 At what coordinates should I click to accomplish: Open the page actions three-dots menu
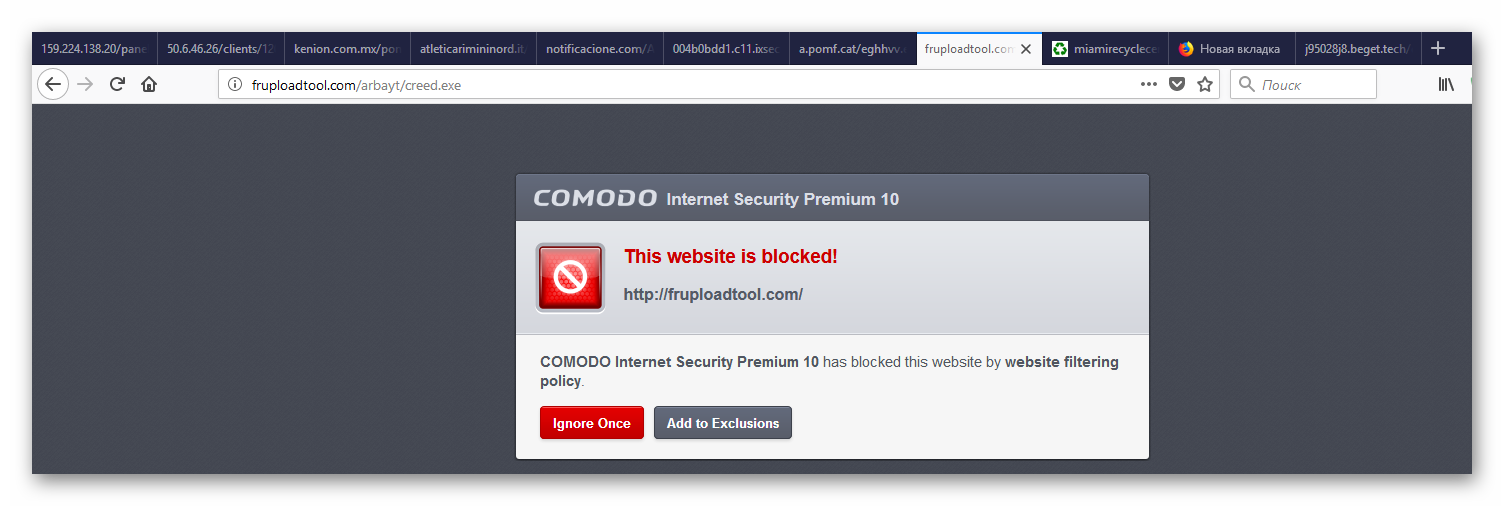pyautogui.click(x=1149, y=85)
